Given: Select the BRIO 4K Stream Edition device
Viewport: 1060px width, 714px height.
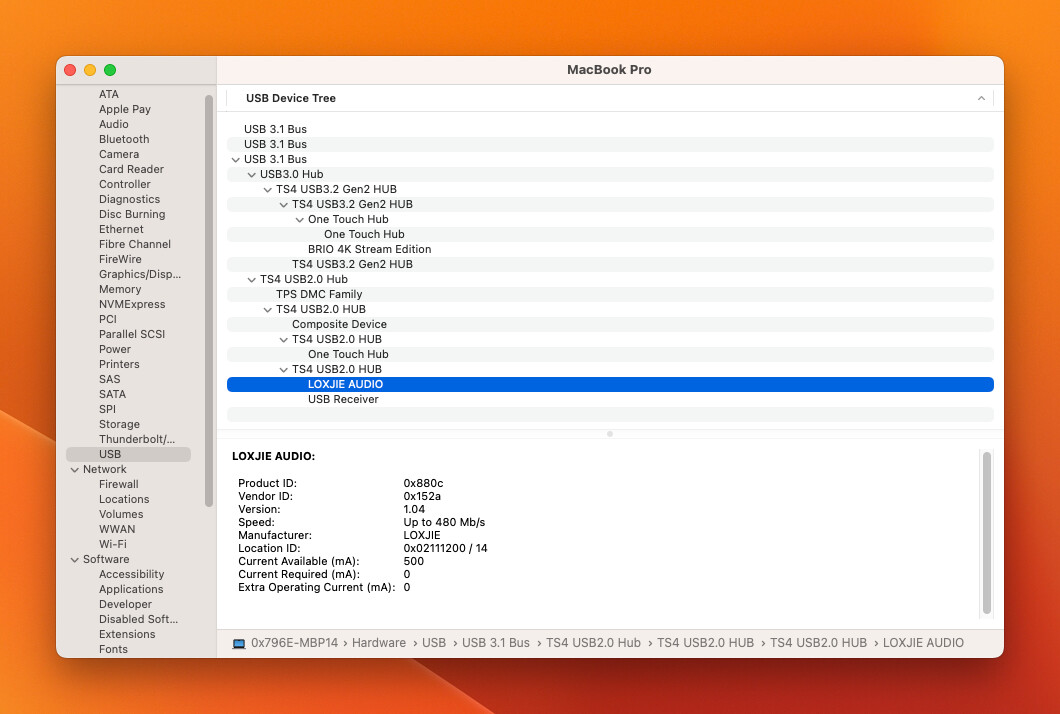Looking at the screenshot, I should click(x=369, y=249).
